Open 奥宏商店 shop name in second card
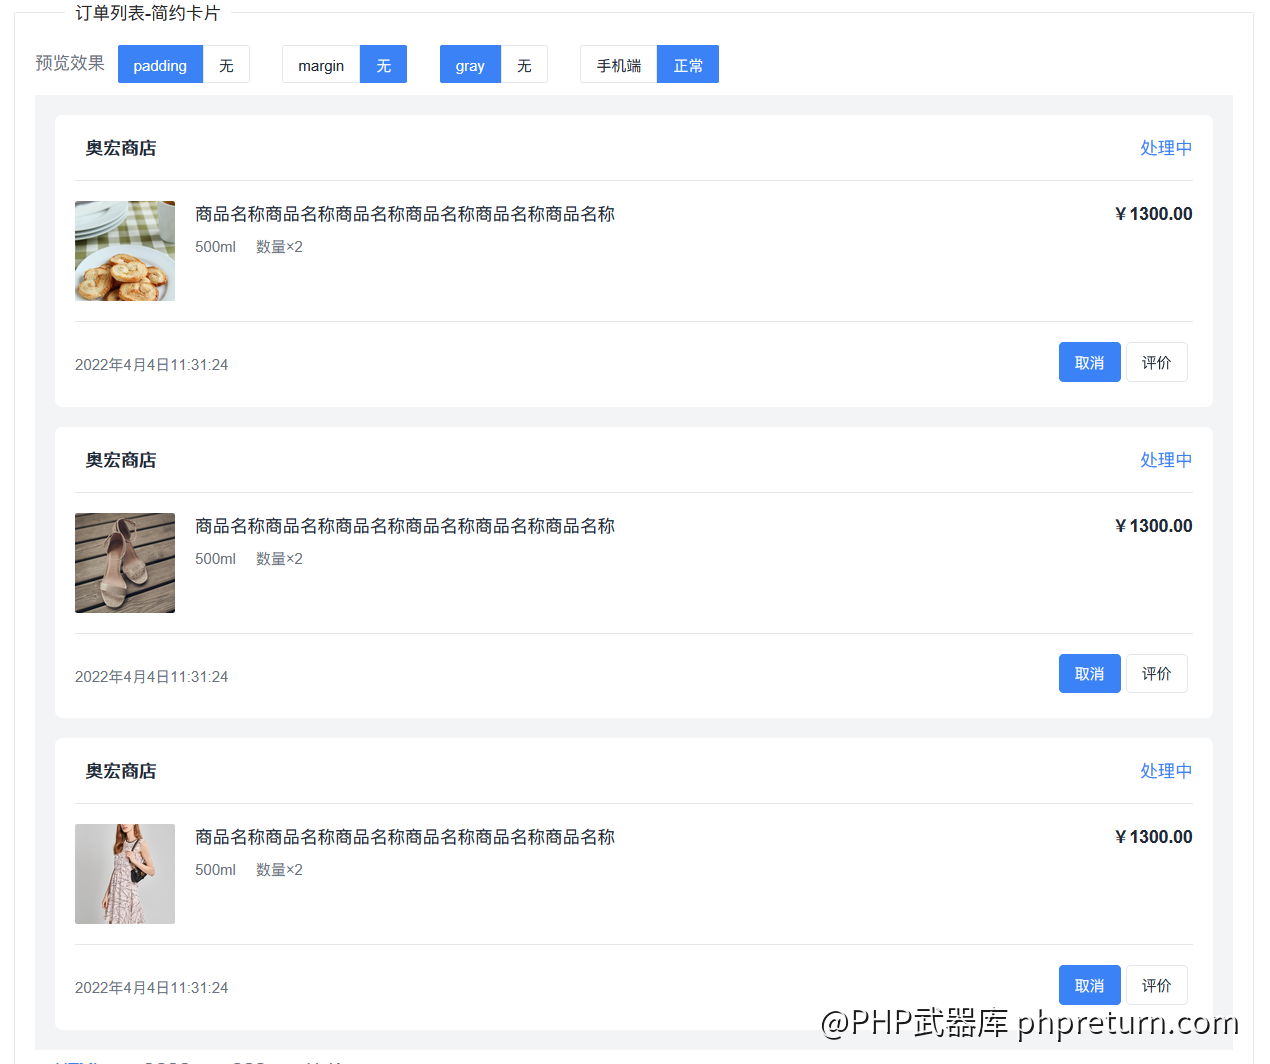Viewport: 1270px width, 1064px height. 121,460
